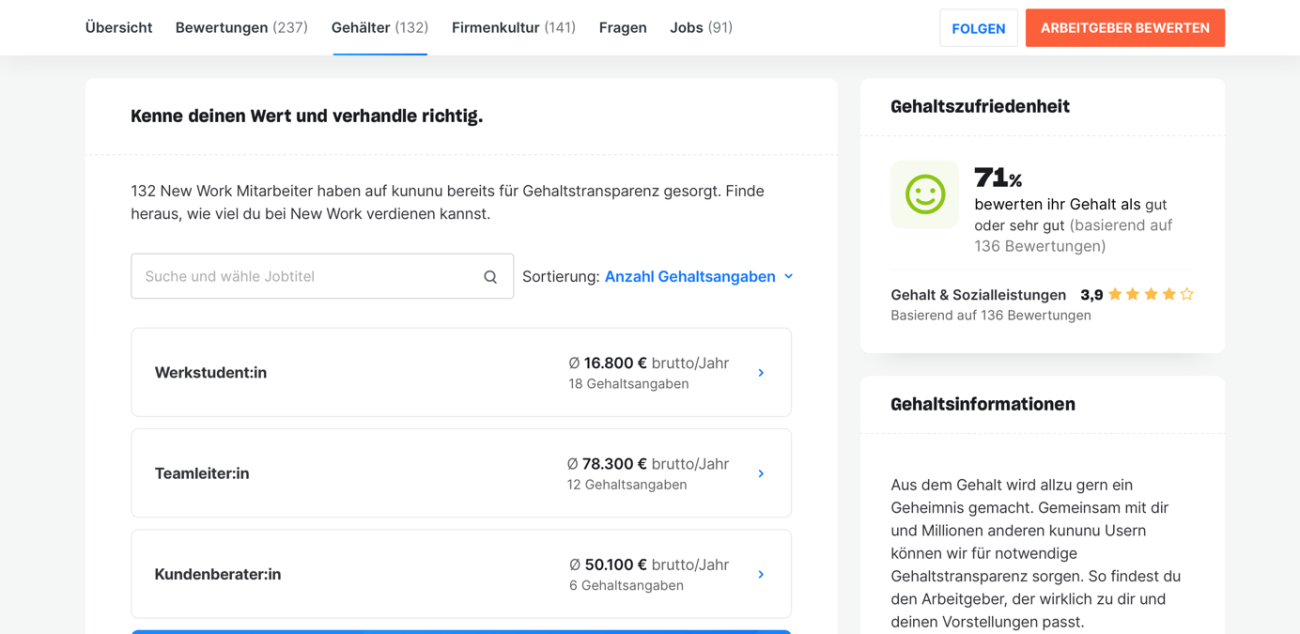The width and height of the screenshot is (1300, 634).
Task: Click the Kenne deinen Wert heading
Action: pos(307,116)
